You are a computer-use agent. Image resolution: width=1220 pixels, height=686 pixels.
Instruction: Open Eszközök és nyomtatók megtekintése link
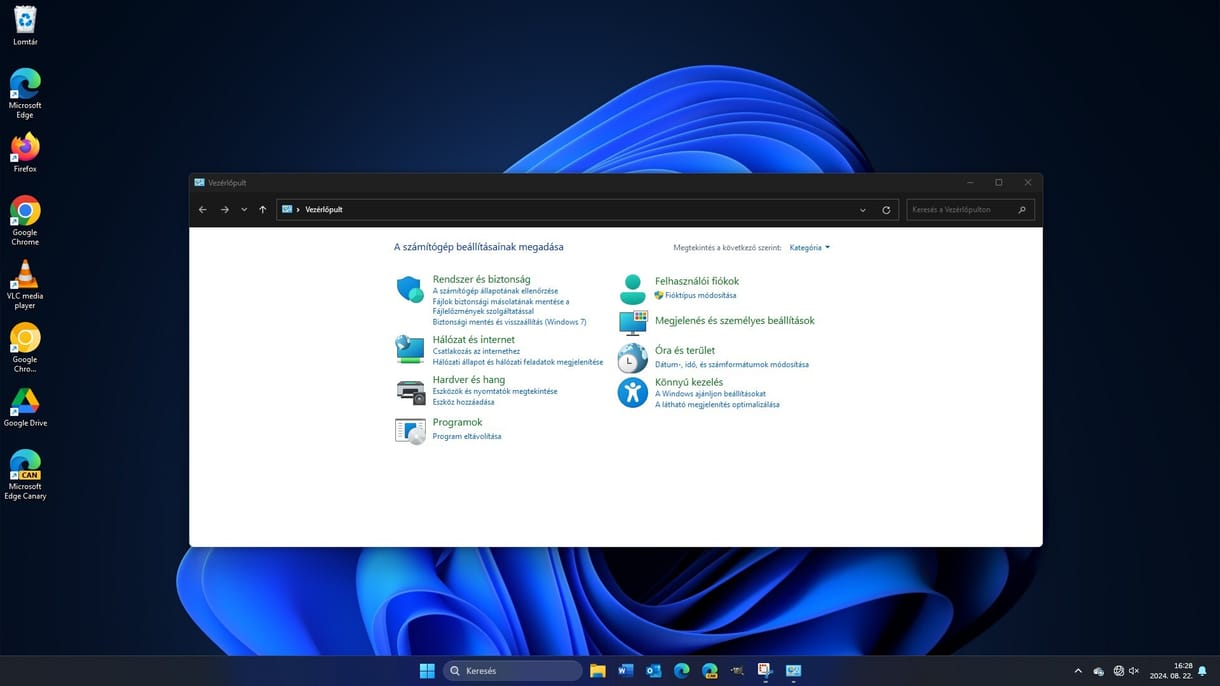tap(495, 391)
